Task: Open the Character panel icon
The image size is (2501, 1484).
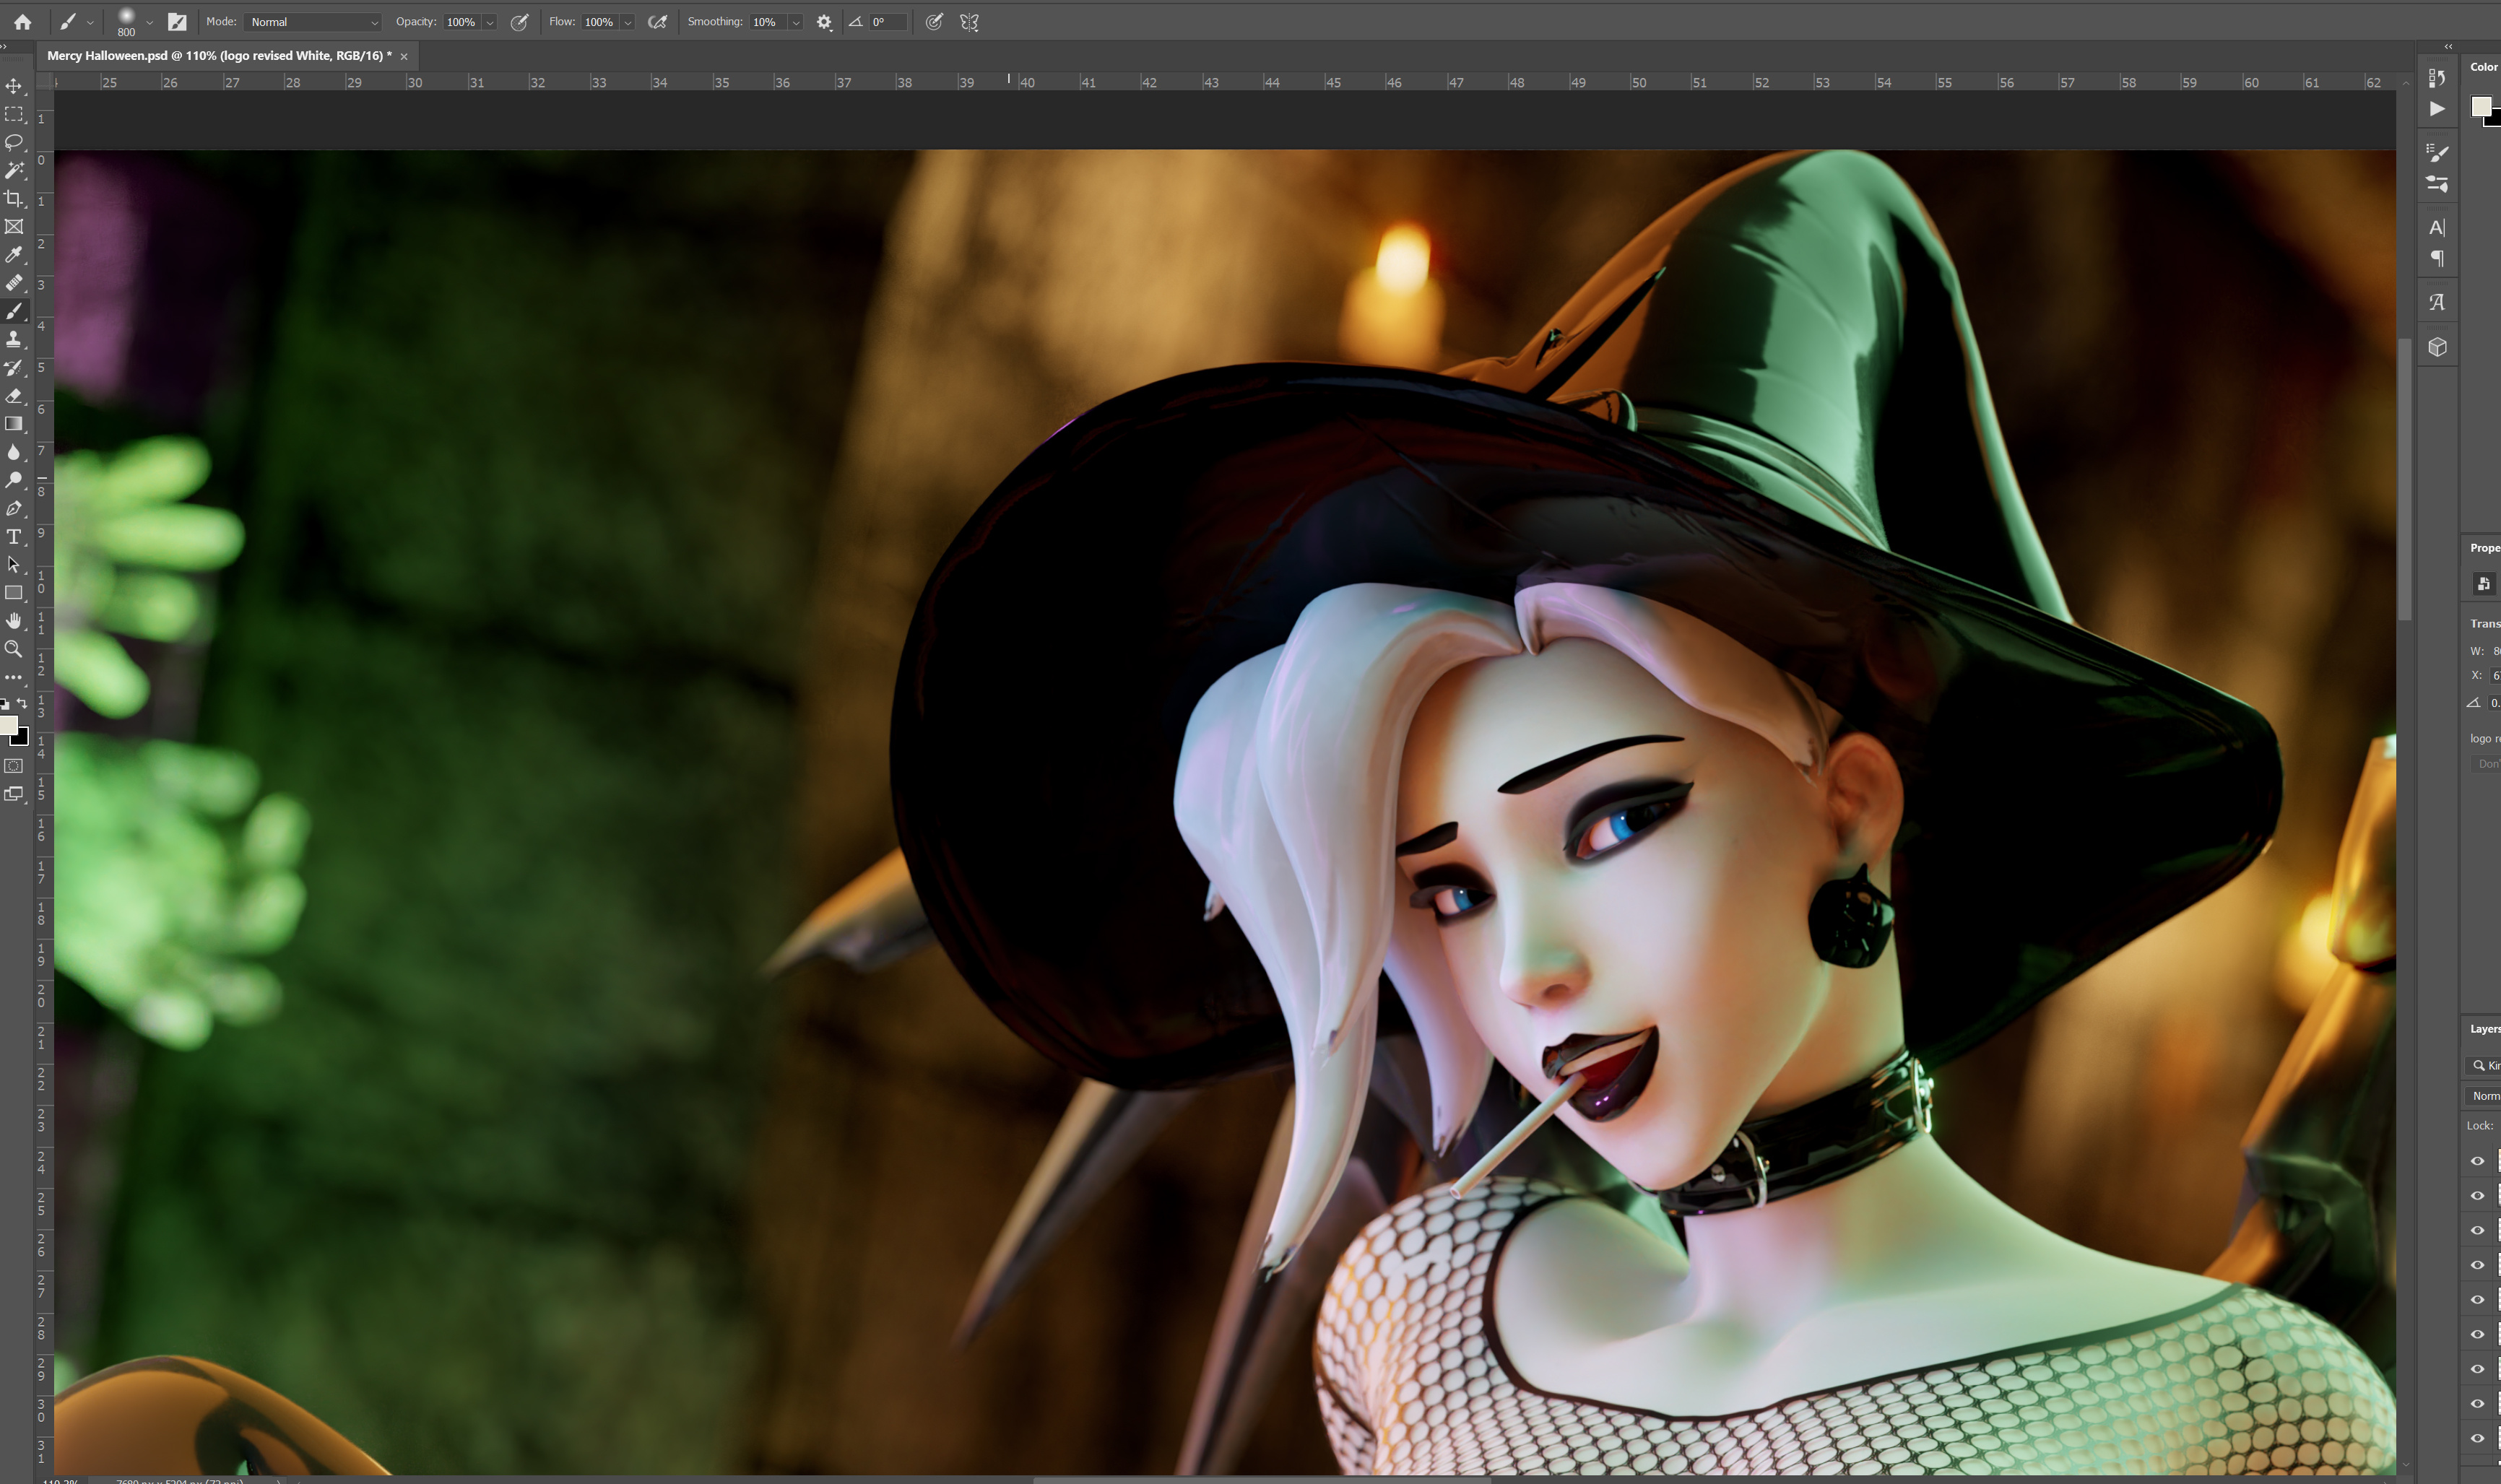Action: [x=2437, y=227]
